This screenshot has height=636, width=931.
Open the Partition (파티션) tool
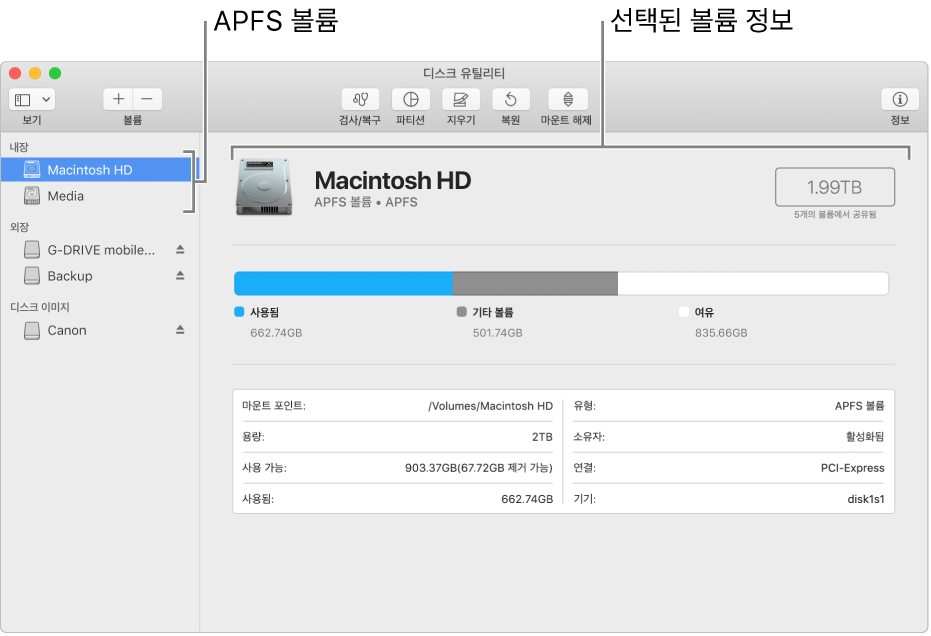[410, 99]
